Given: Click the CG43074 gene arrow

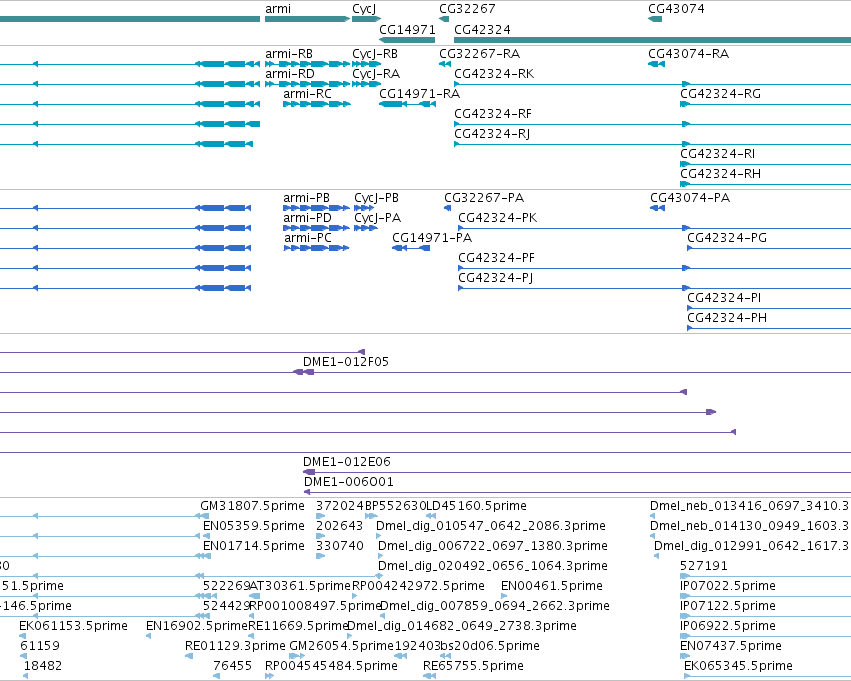Looking at the screenshot, I should point(655,19).
